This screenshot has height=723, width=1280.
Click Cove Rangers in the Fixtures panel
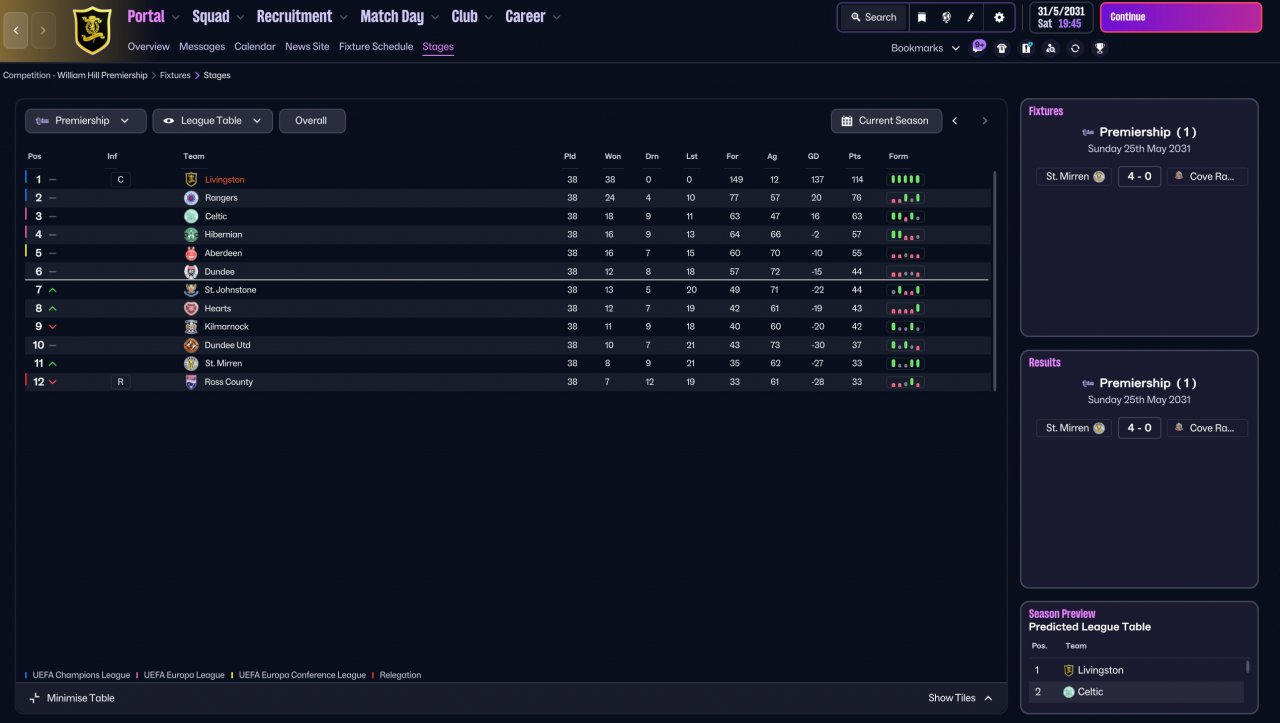coord(1207,176)
